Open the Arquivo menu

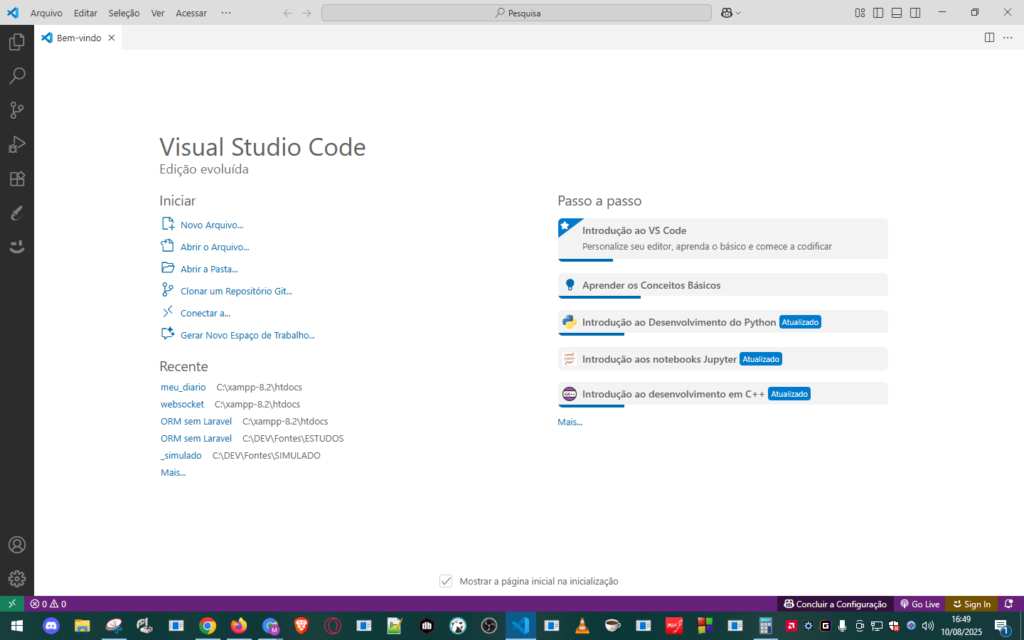click(x=46, y=13)
